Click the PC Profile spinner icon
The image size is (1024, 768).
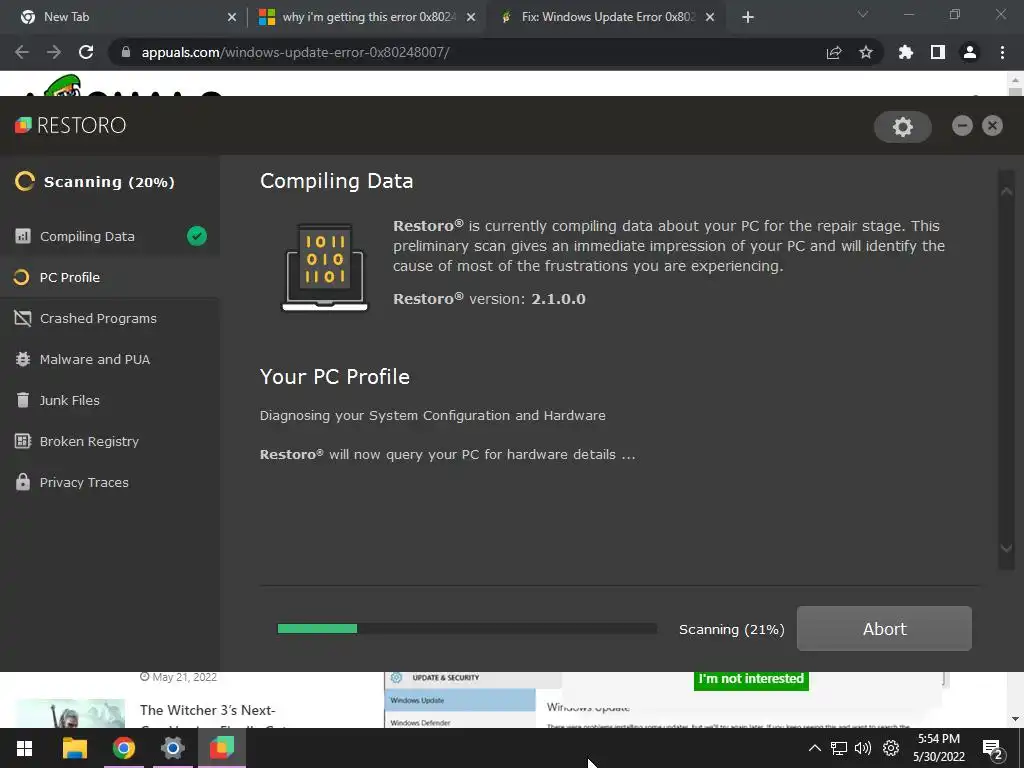22,278
